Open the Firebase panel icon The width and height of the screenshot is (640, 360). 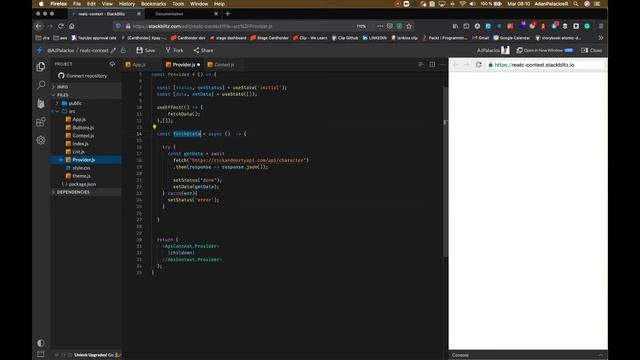click(41, 103)
